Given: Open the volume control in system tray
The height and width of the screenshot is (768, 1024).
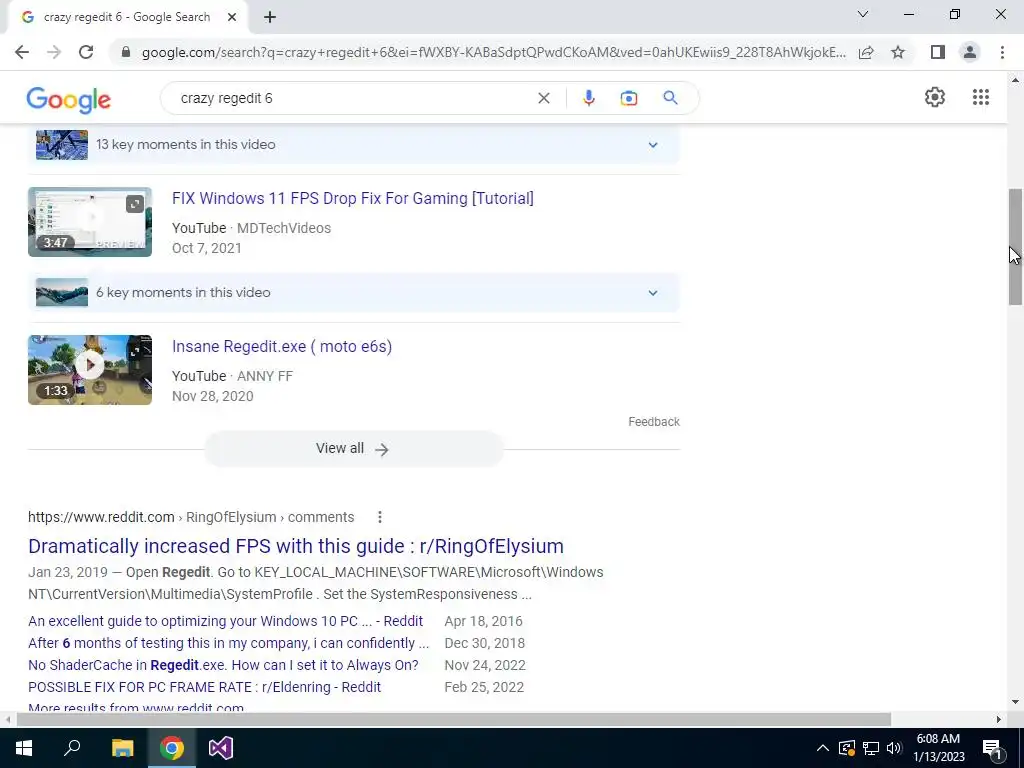Looking at the screenshot, I should [894, 748].
